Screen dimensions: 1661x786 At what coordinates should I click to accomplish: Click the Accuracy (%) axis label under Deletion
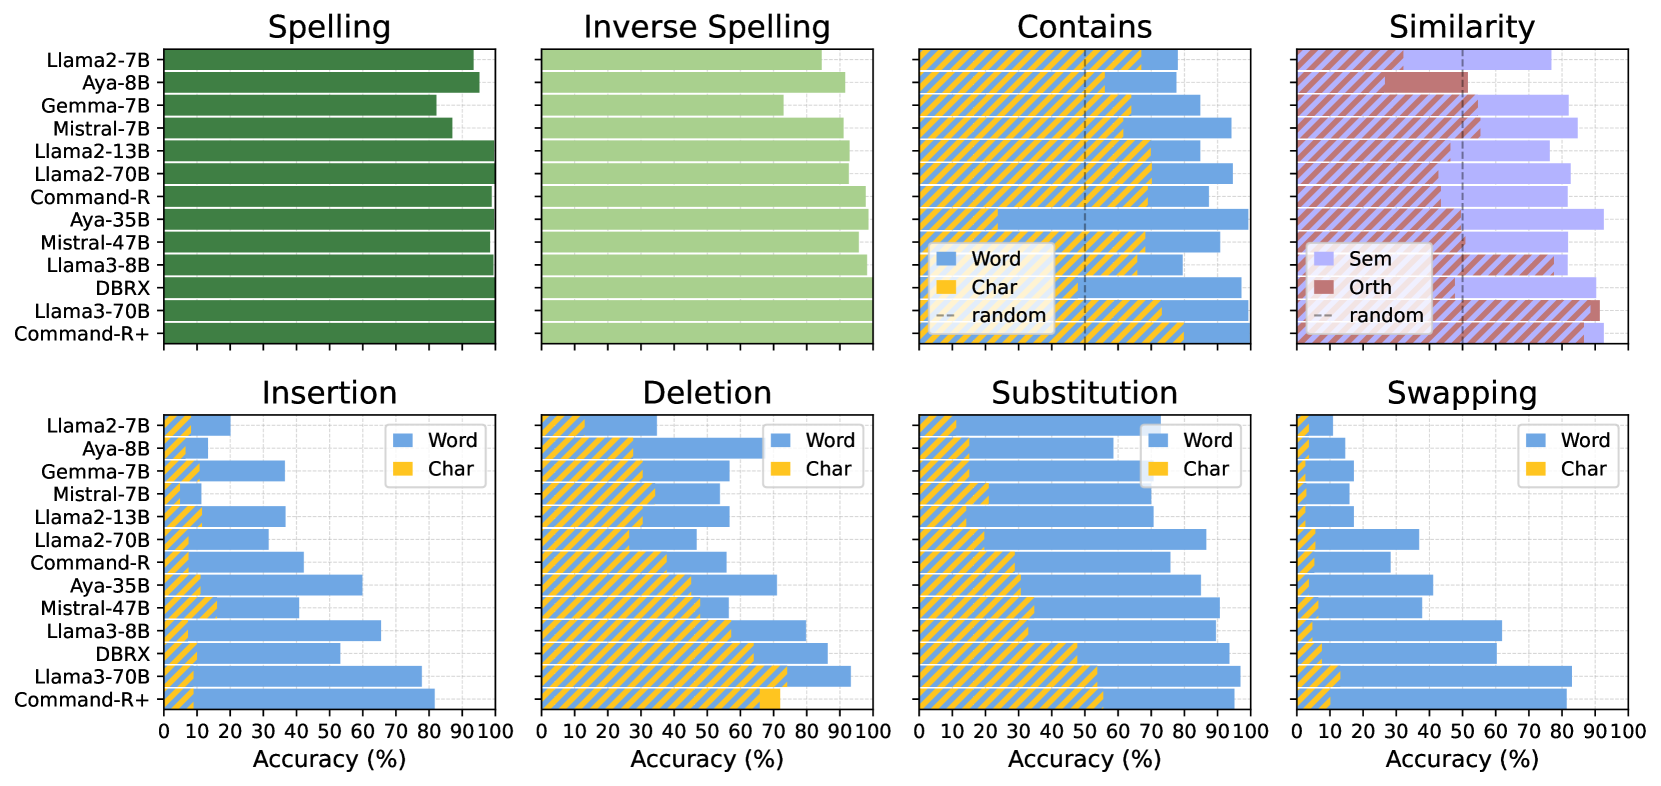pyautogui.click(x=707, y=759)
